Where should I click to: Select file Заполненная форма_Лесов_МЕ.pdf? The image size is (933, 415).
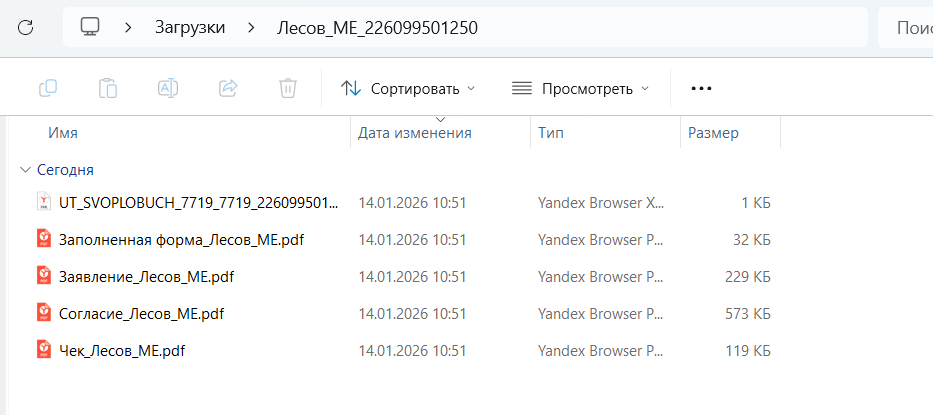pos(181,239)
